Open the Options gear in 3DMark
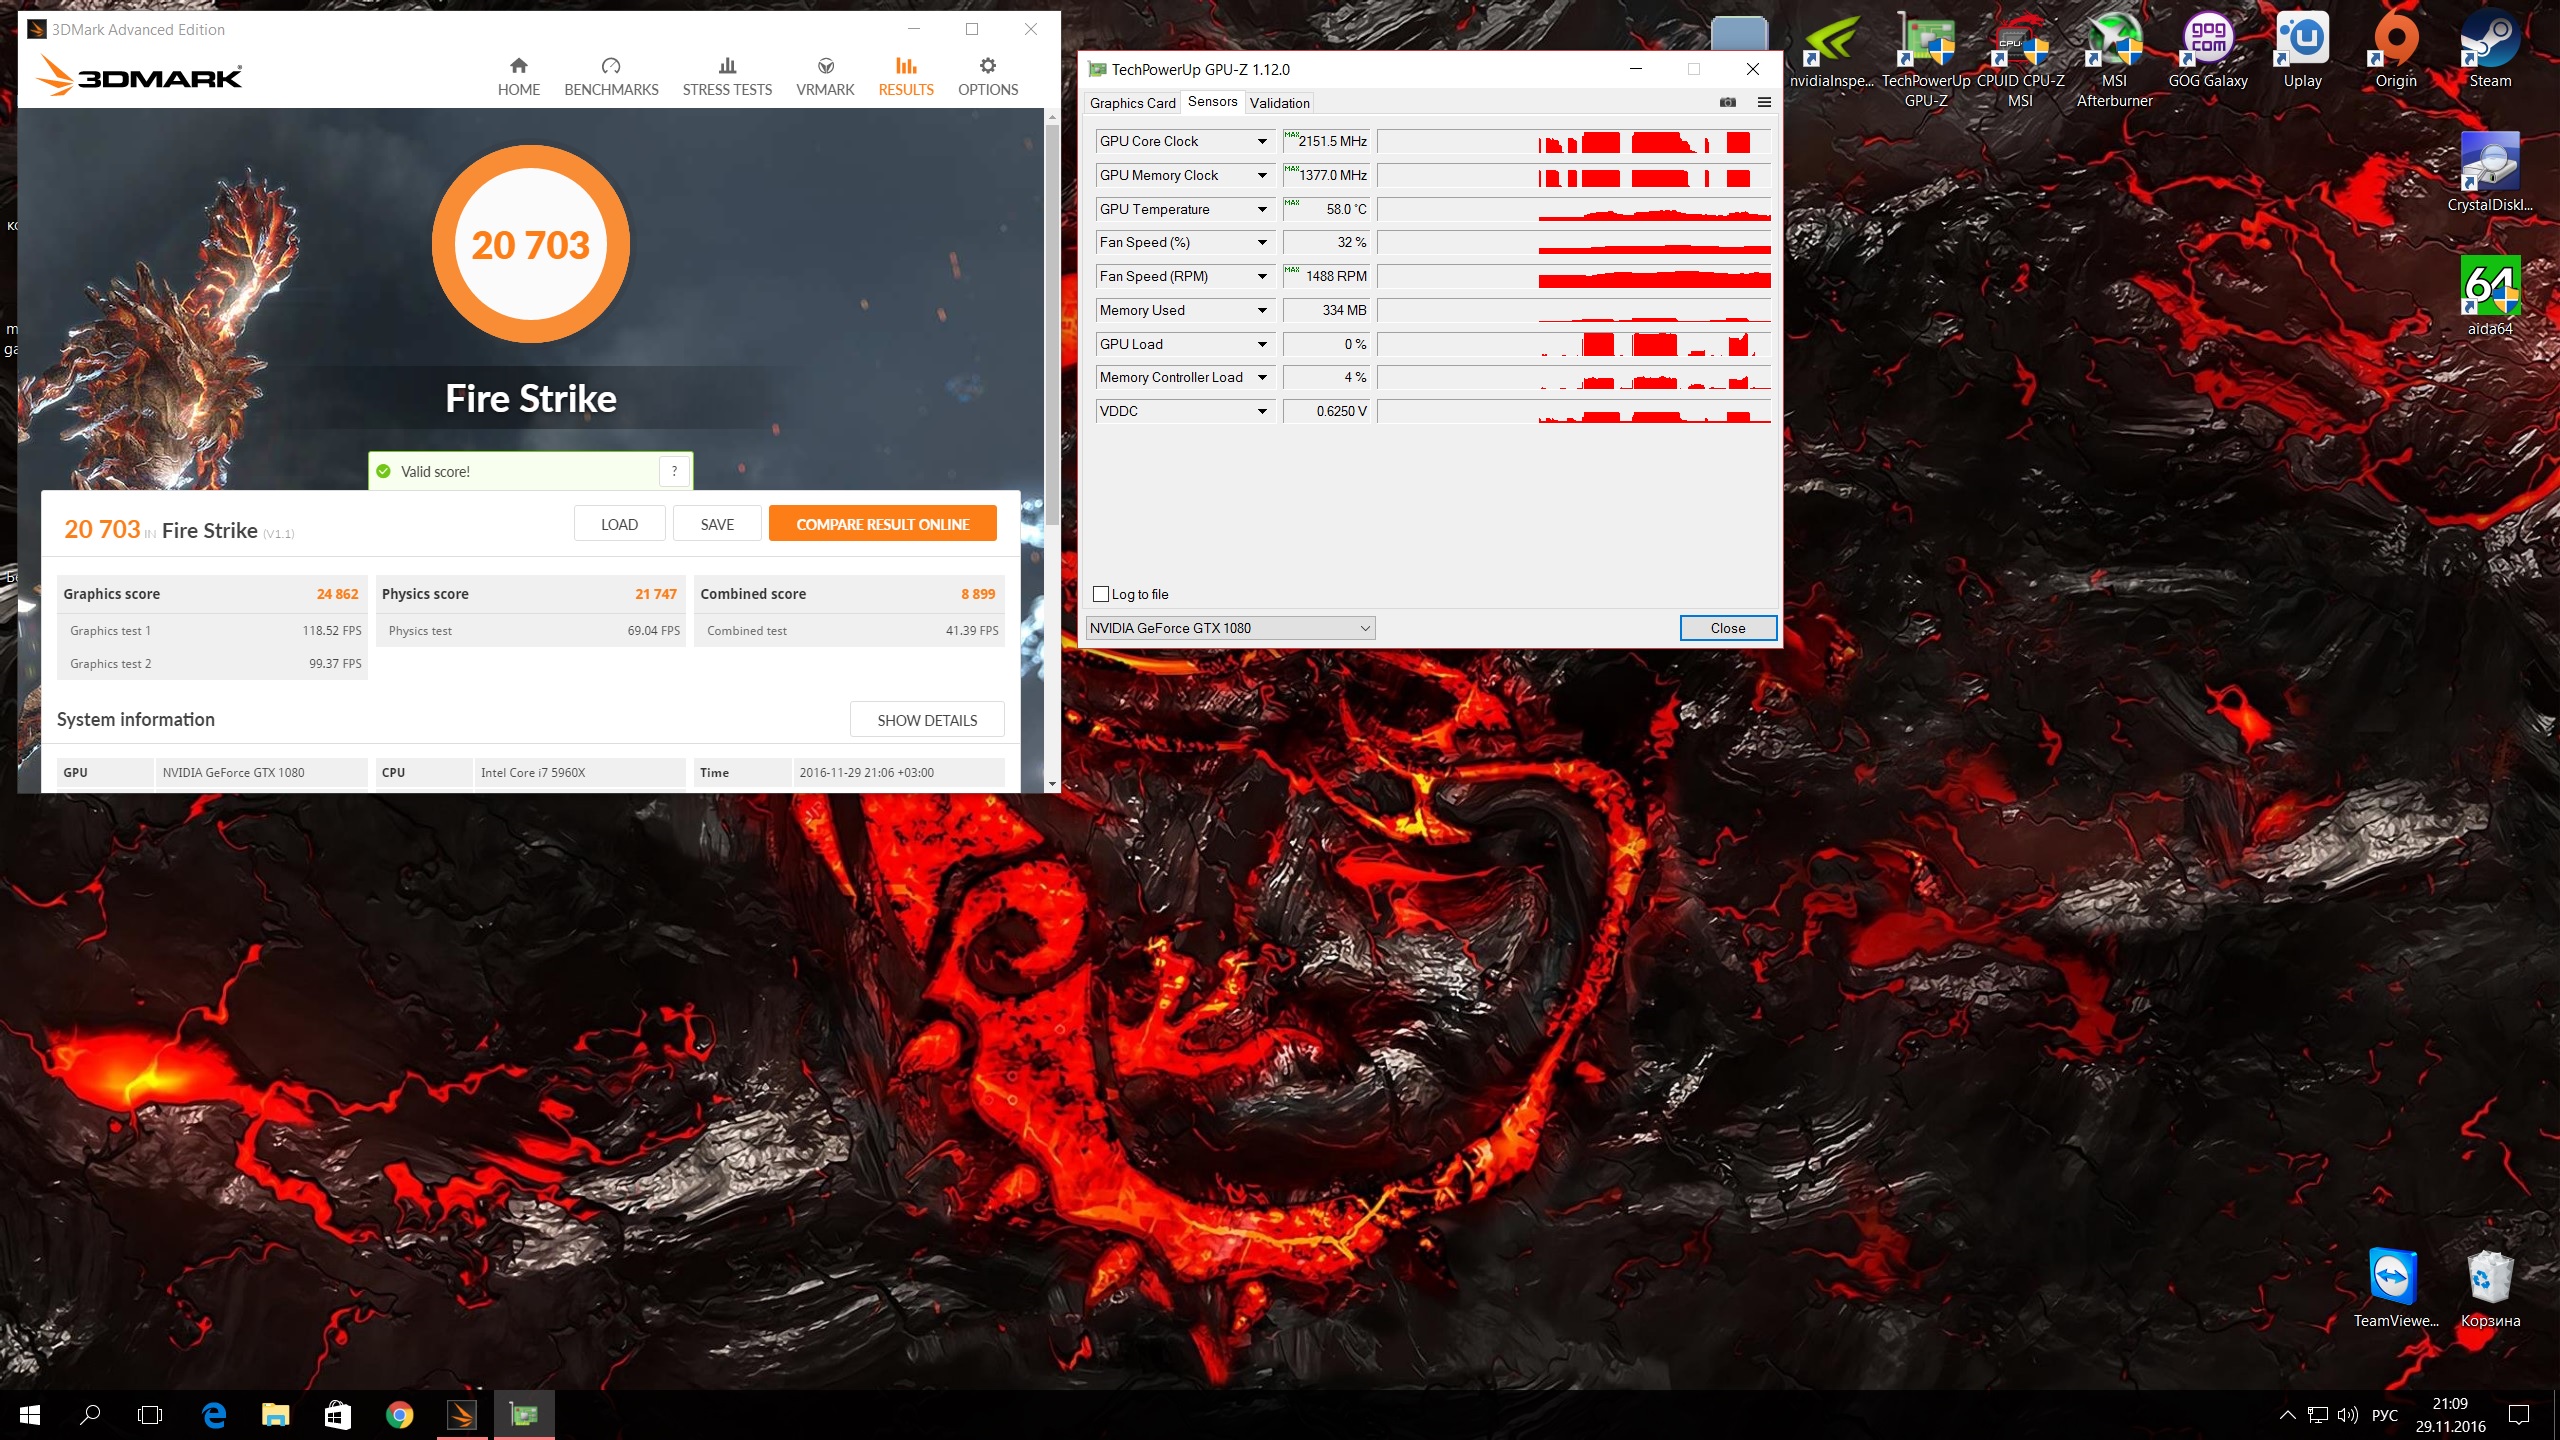 pos(987,66)
